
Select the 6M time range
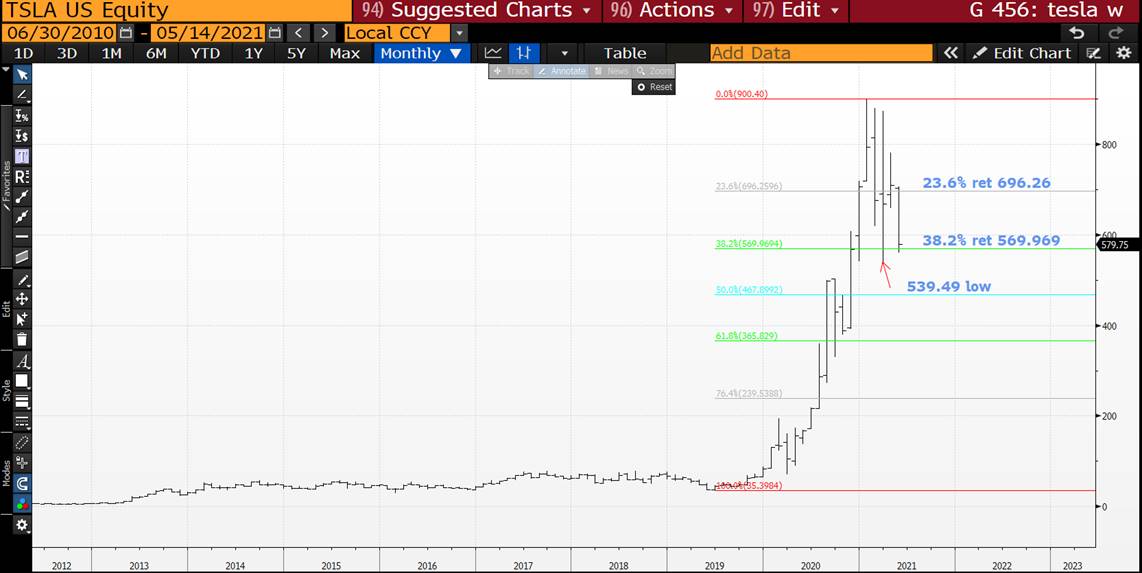coord(156,53)
